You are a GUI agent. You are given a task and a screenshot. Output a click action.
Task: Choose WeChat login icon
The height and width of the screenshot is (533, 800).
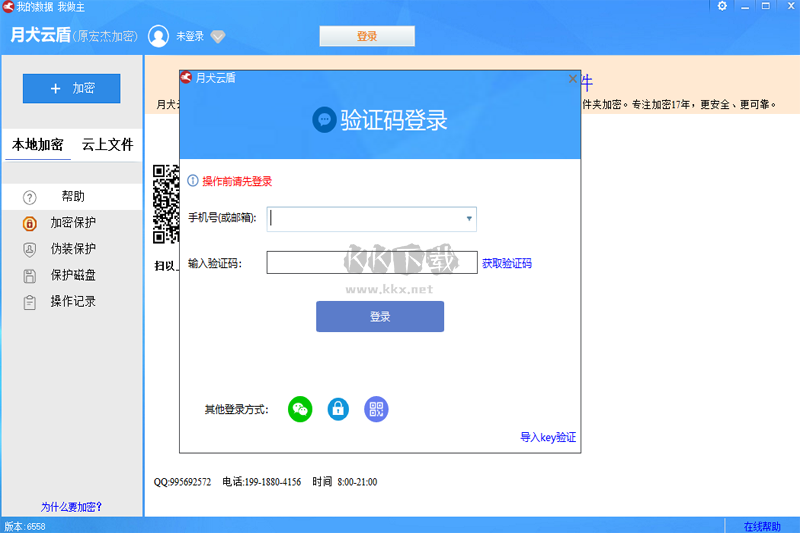(300, 409)
